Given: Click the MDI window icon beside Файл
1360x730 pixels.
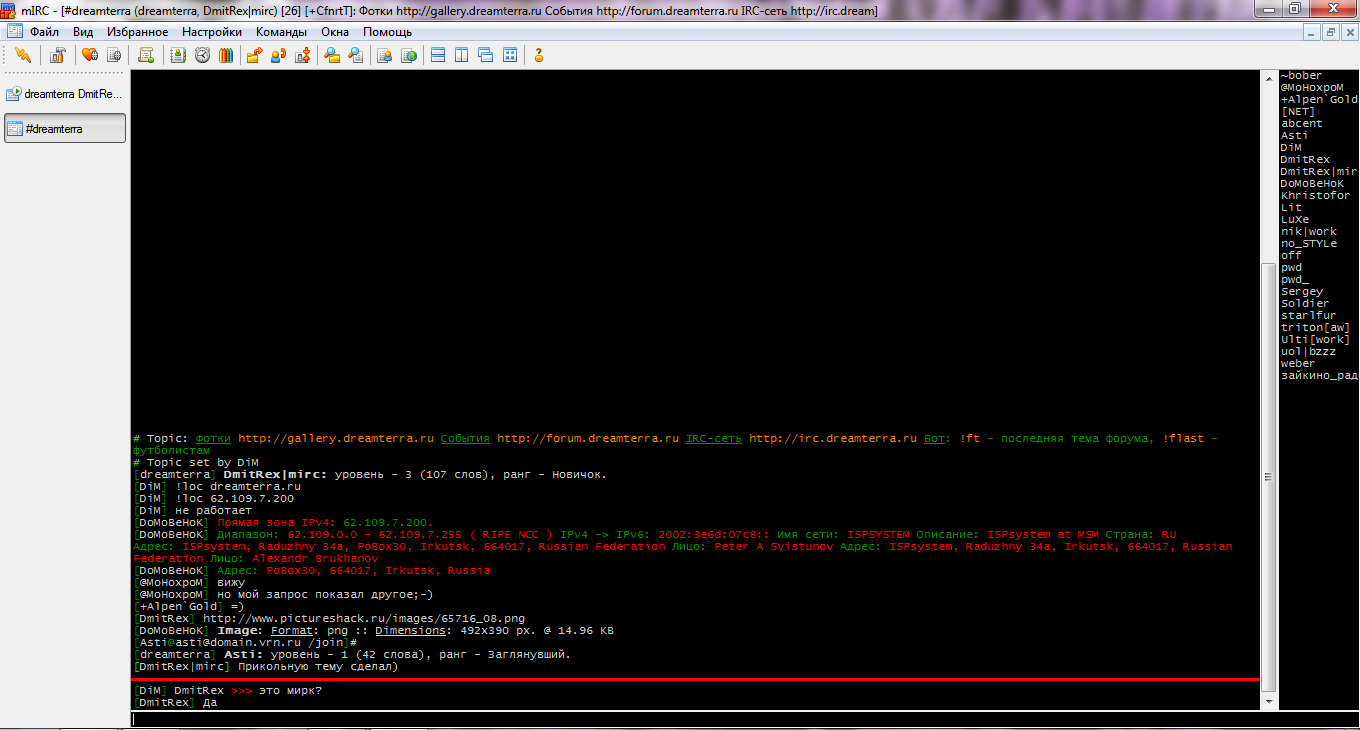Looking at the screenshot, I should (x=14, y=31).
